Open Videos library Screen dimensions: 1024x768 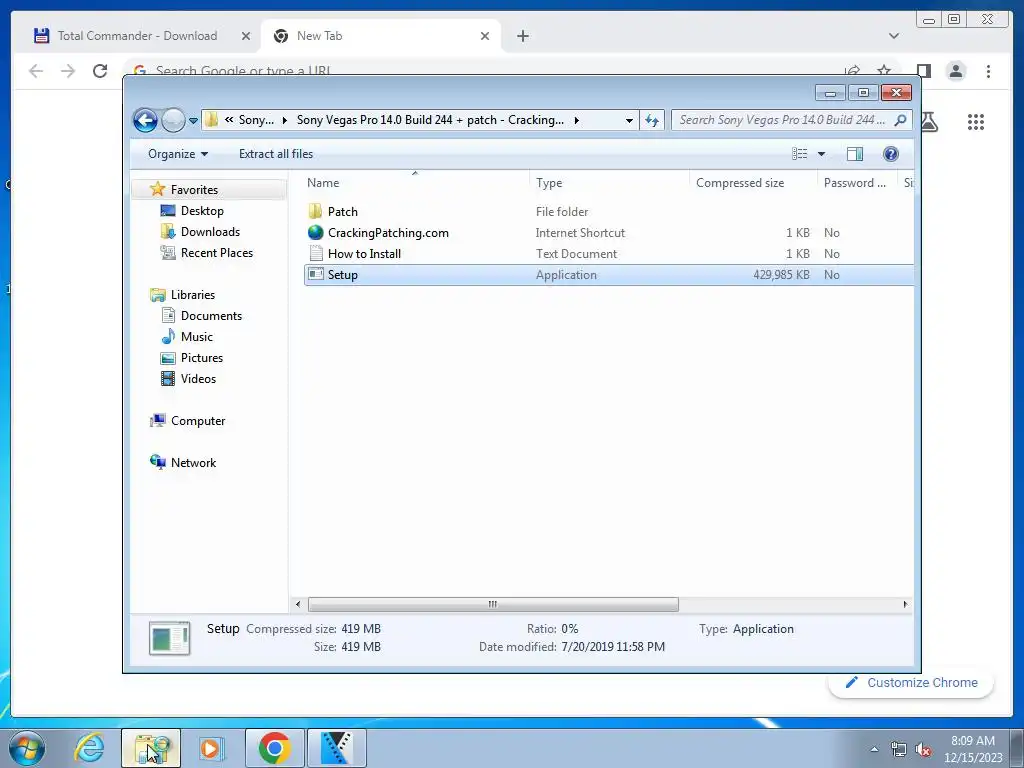tap(198, 378)
